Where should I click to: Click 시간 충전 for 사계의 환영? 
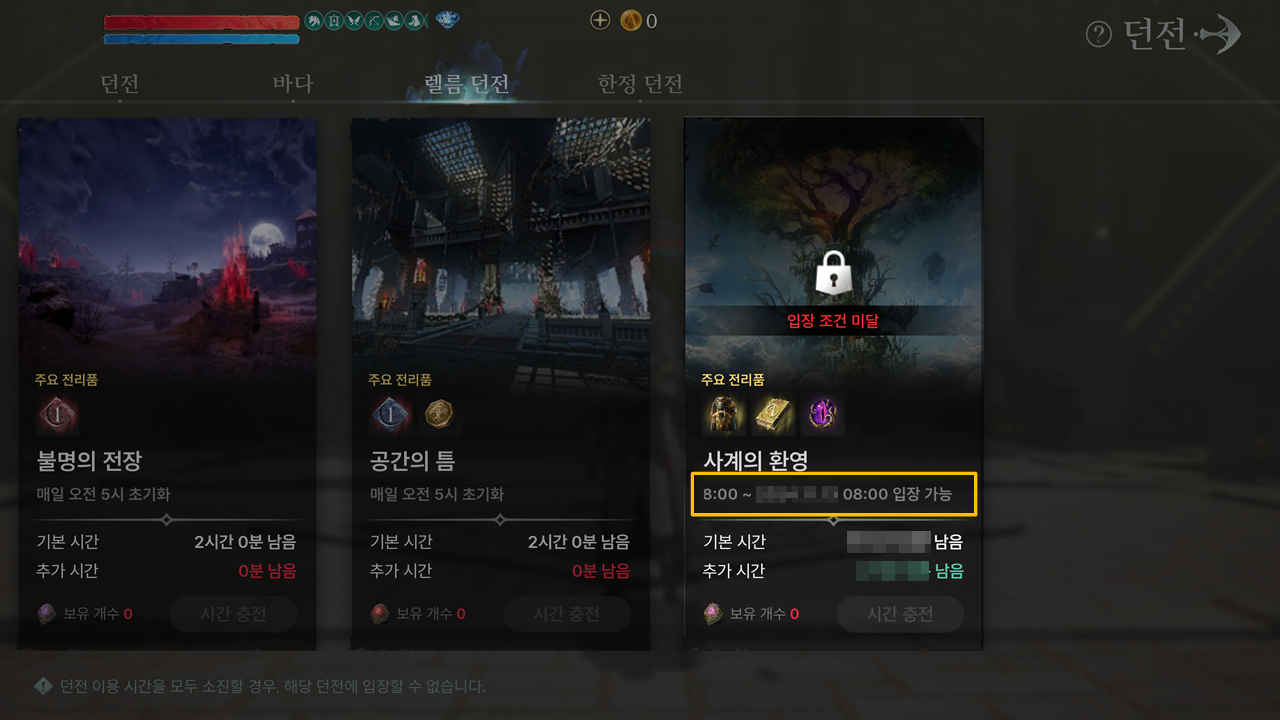[900, 614]
